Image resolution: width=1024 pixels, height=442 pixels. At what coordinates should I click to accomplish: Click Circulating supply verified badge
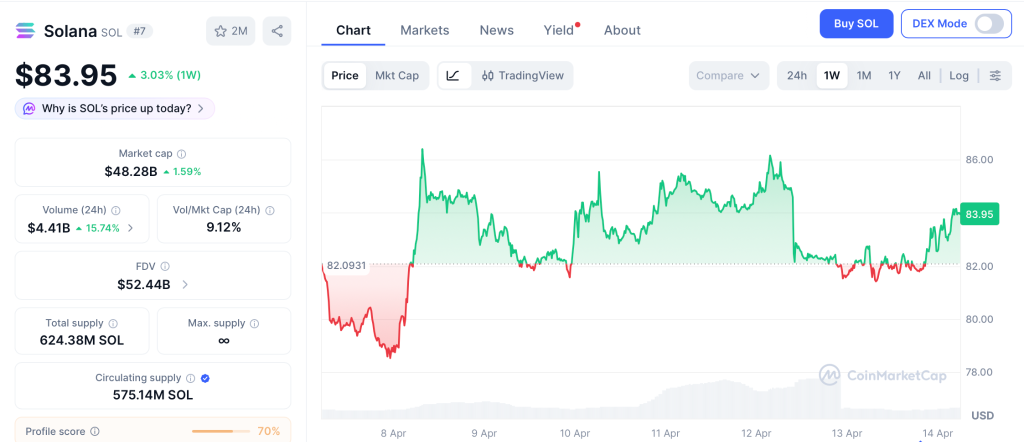pos(205,378)
